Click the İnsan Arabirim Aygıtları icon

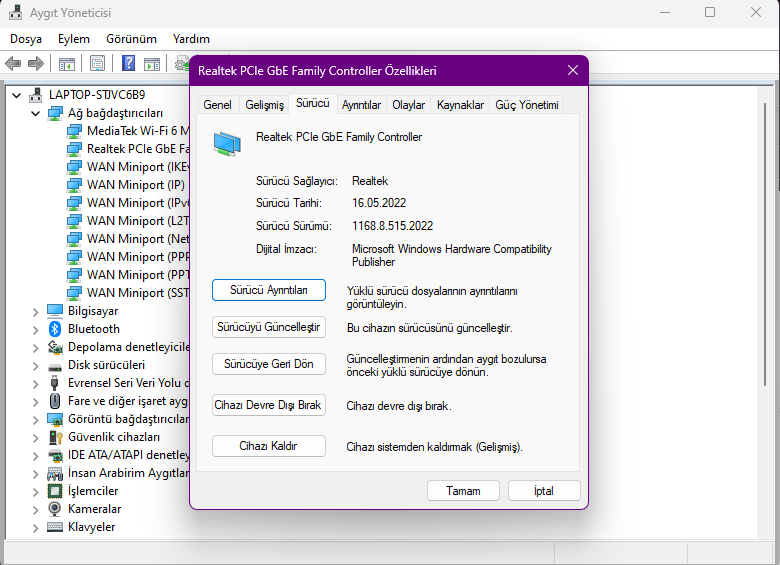coord(55,473)
